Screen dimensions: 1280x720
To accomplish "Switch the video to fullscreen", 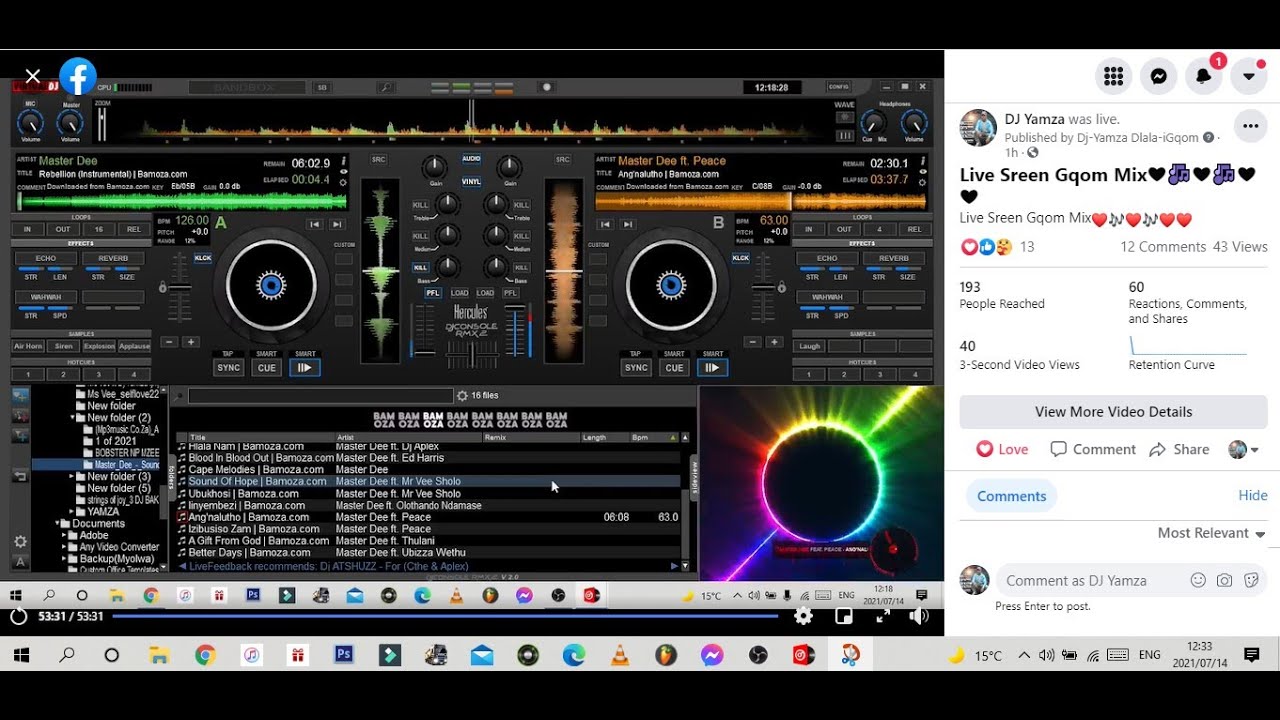I will 882,616.
